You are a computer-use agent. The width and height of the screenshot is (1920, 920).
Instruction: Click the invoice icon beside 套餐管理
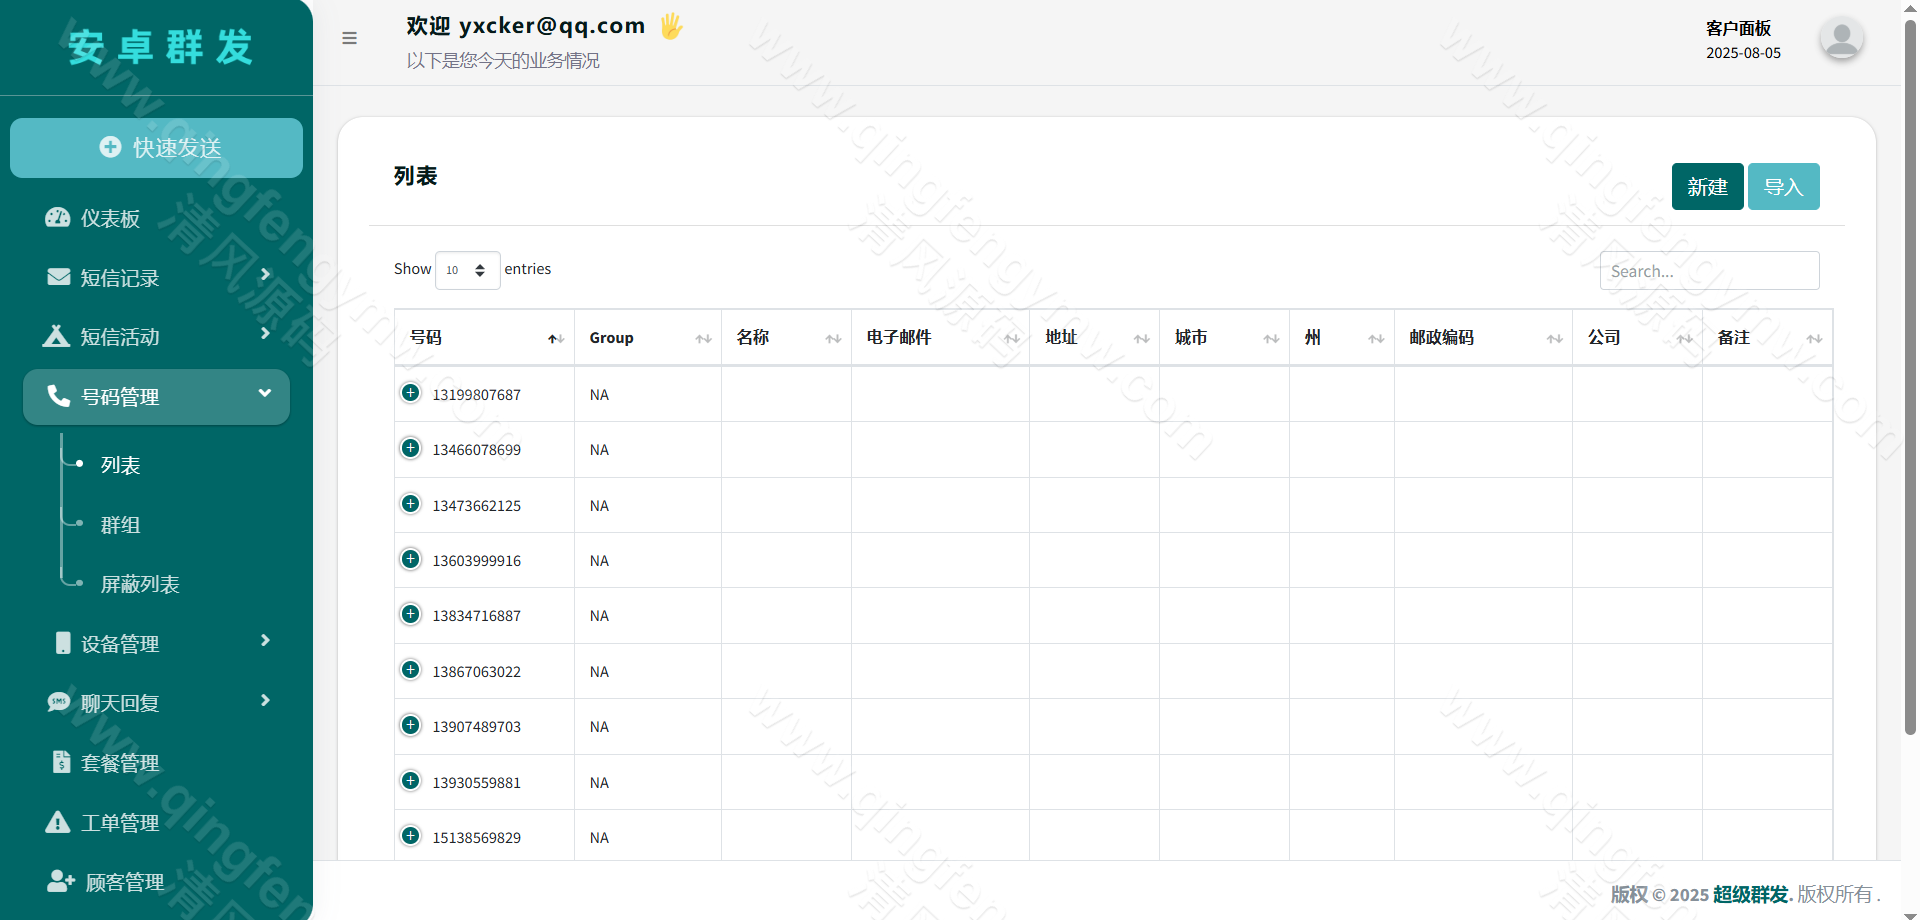(x=62, y=762)
